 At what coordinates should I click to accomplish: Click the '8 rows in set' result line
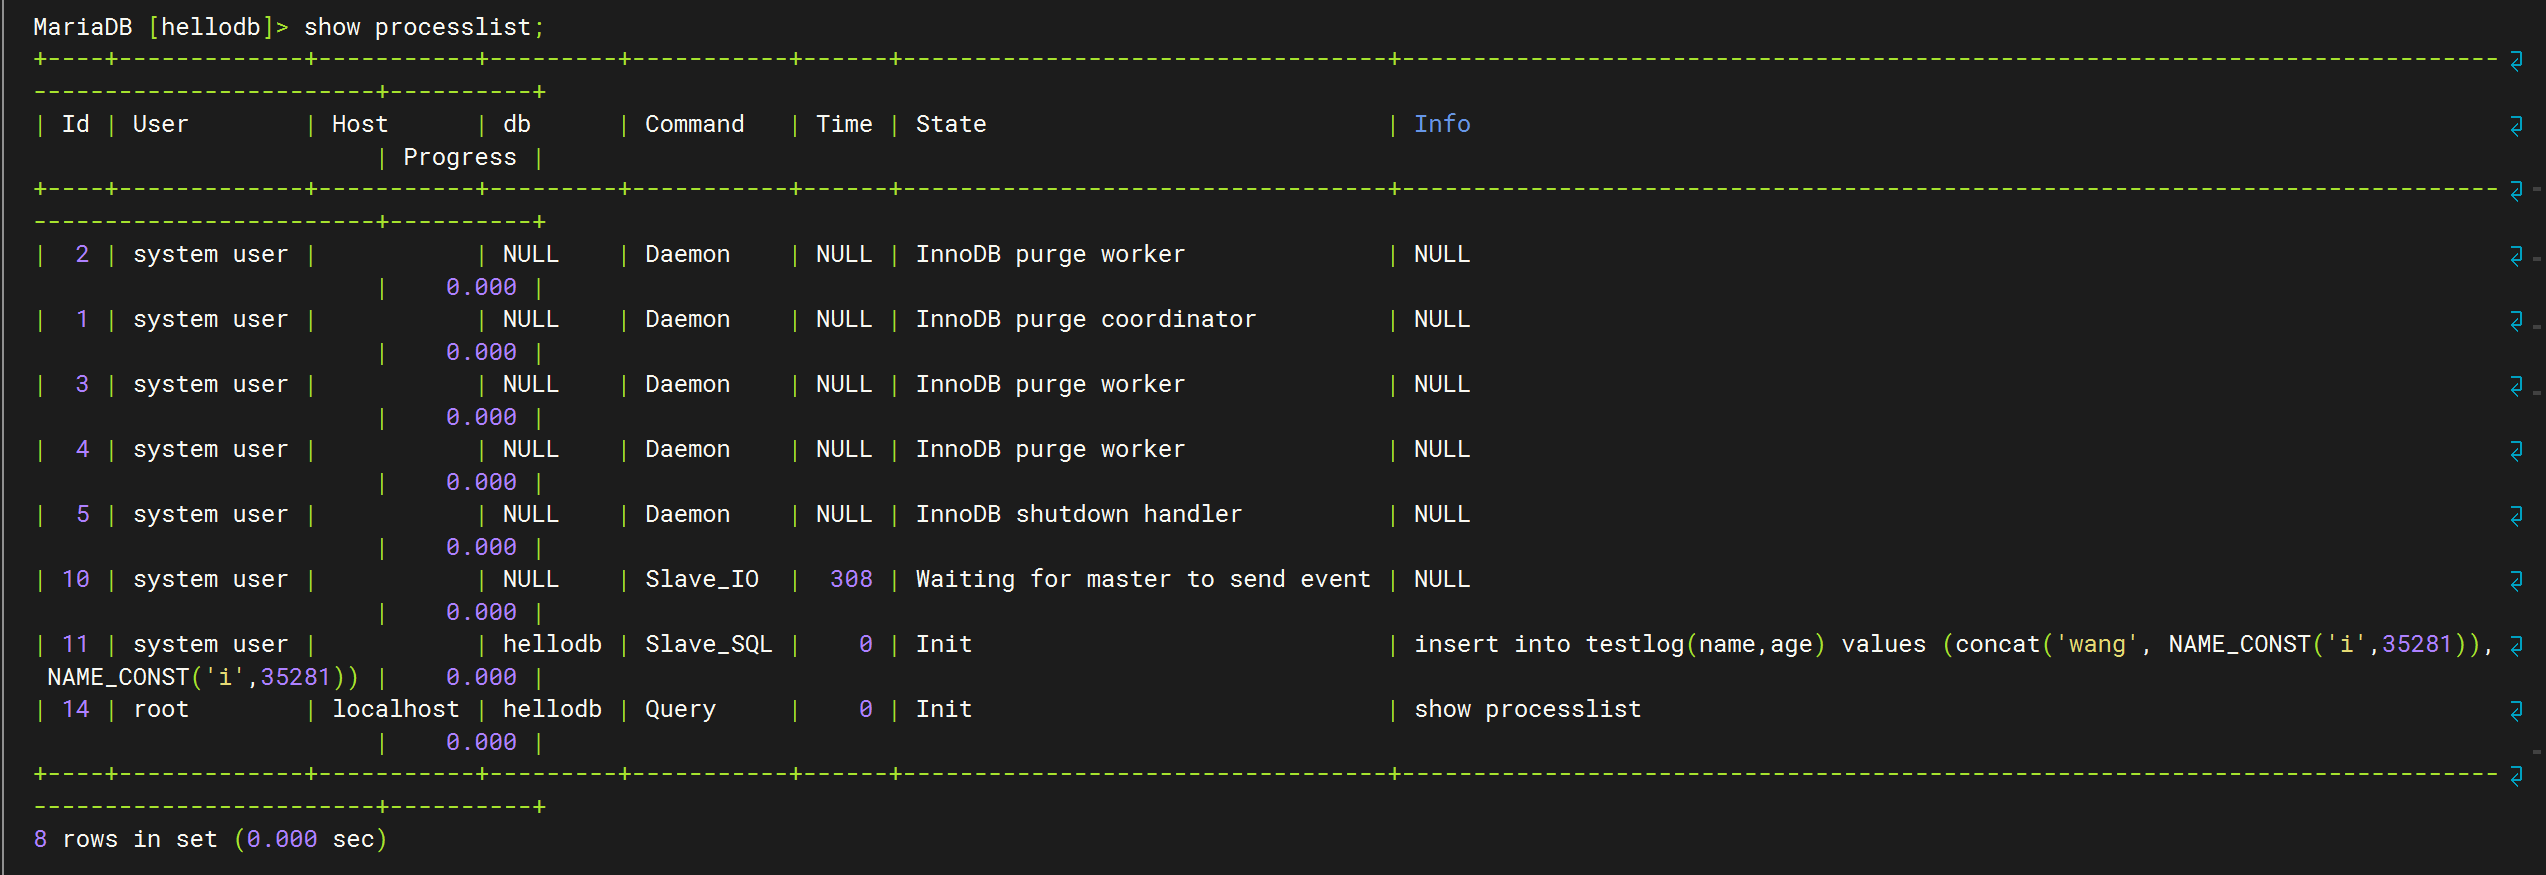[x=210, y=839]
